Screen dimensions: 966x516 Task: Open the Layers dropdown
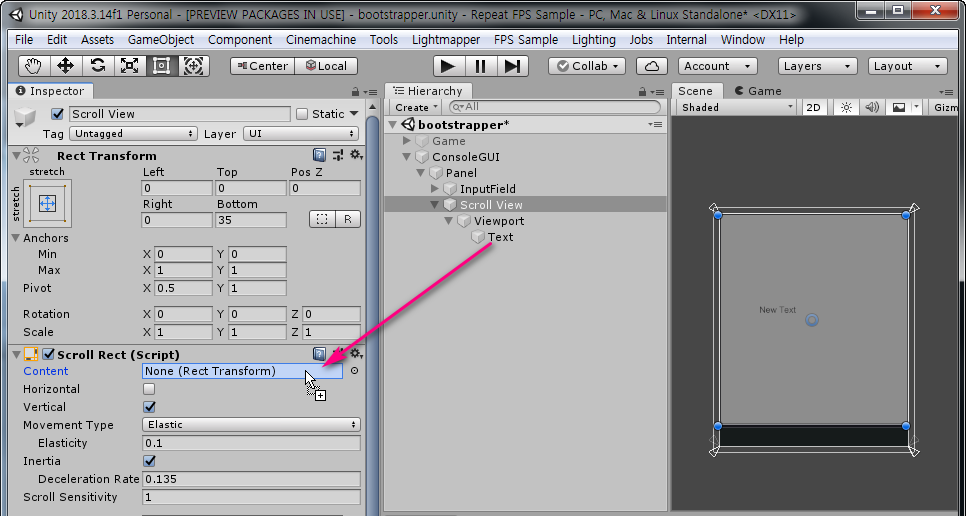coord(817,66)
